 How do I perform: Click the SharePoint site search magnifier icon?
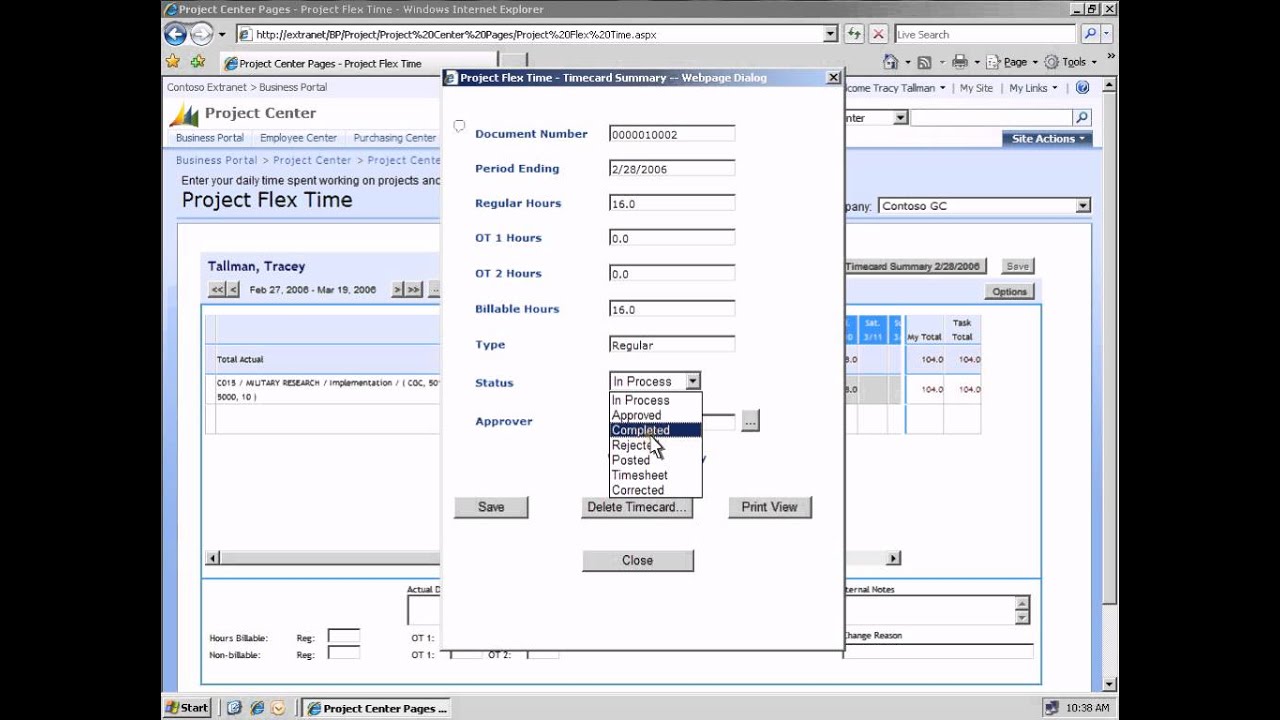tap(1081, 118)
